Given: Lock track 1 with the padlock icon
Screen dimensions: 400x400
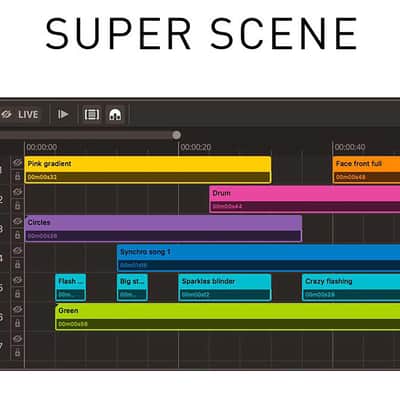Looking at the screenshot, I should pos(18,177).
